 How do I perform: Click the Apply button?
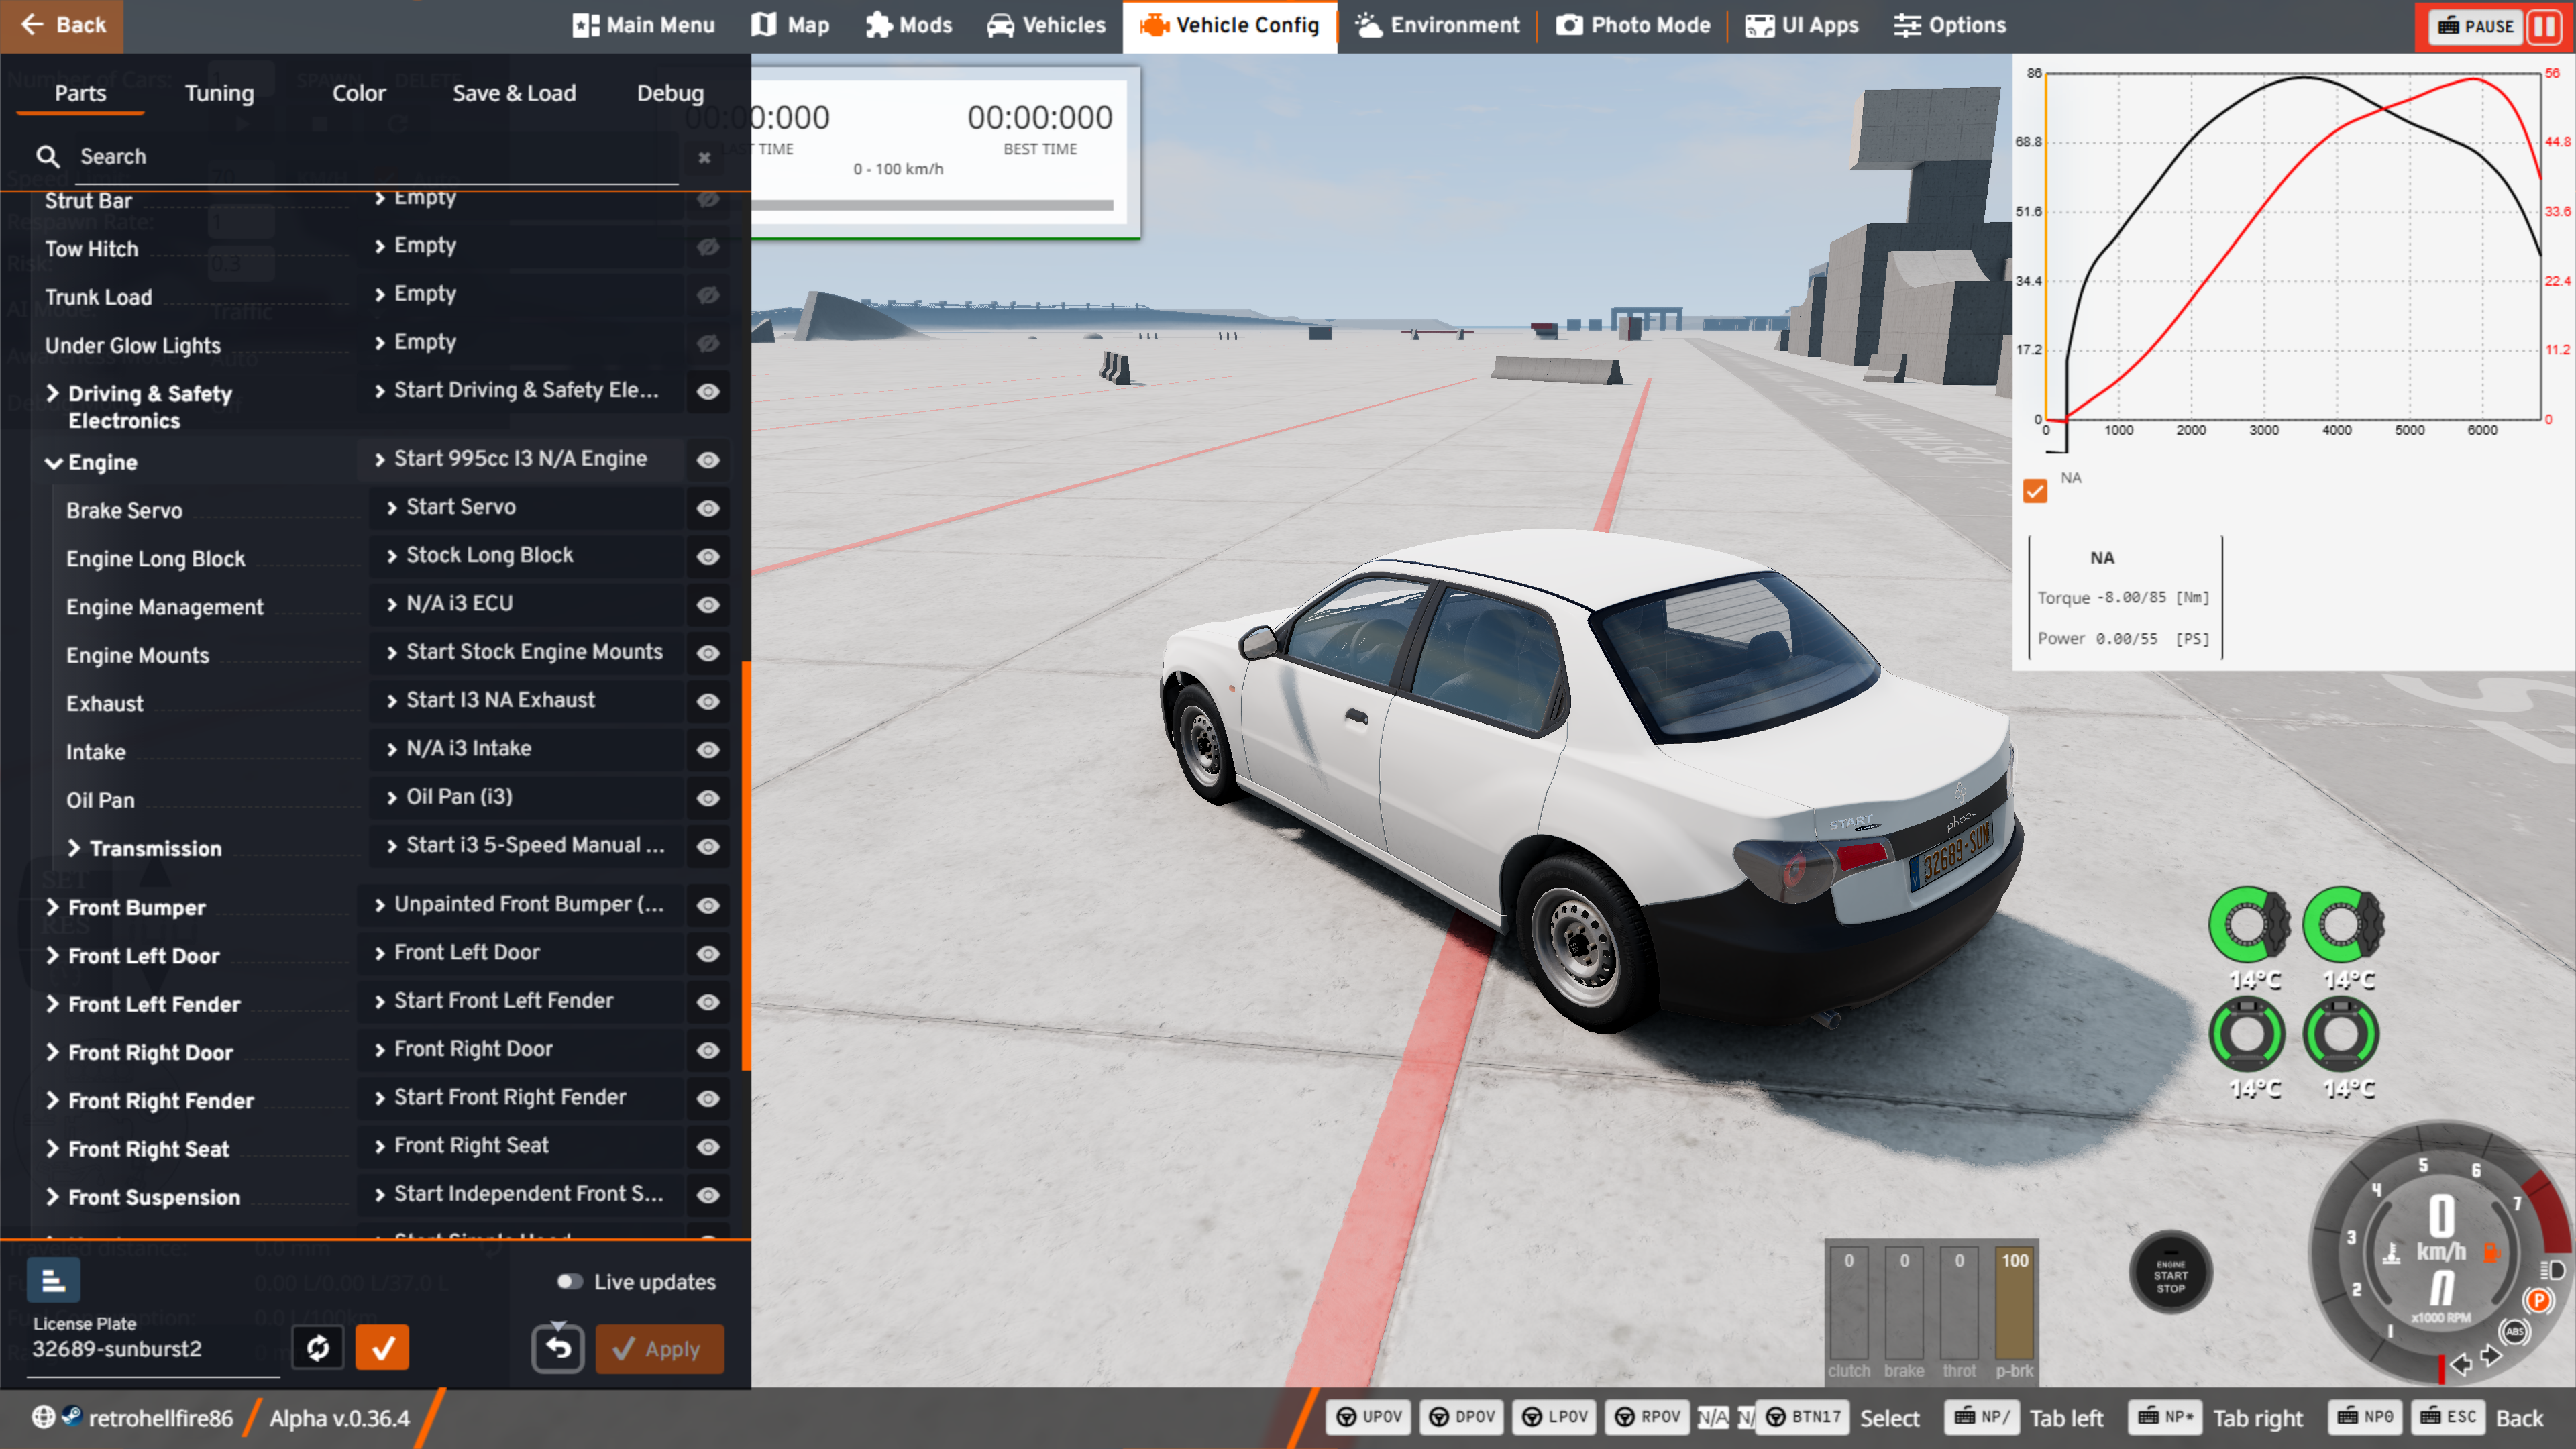pos(659,1348)
